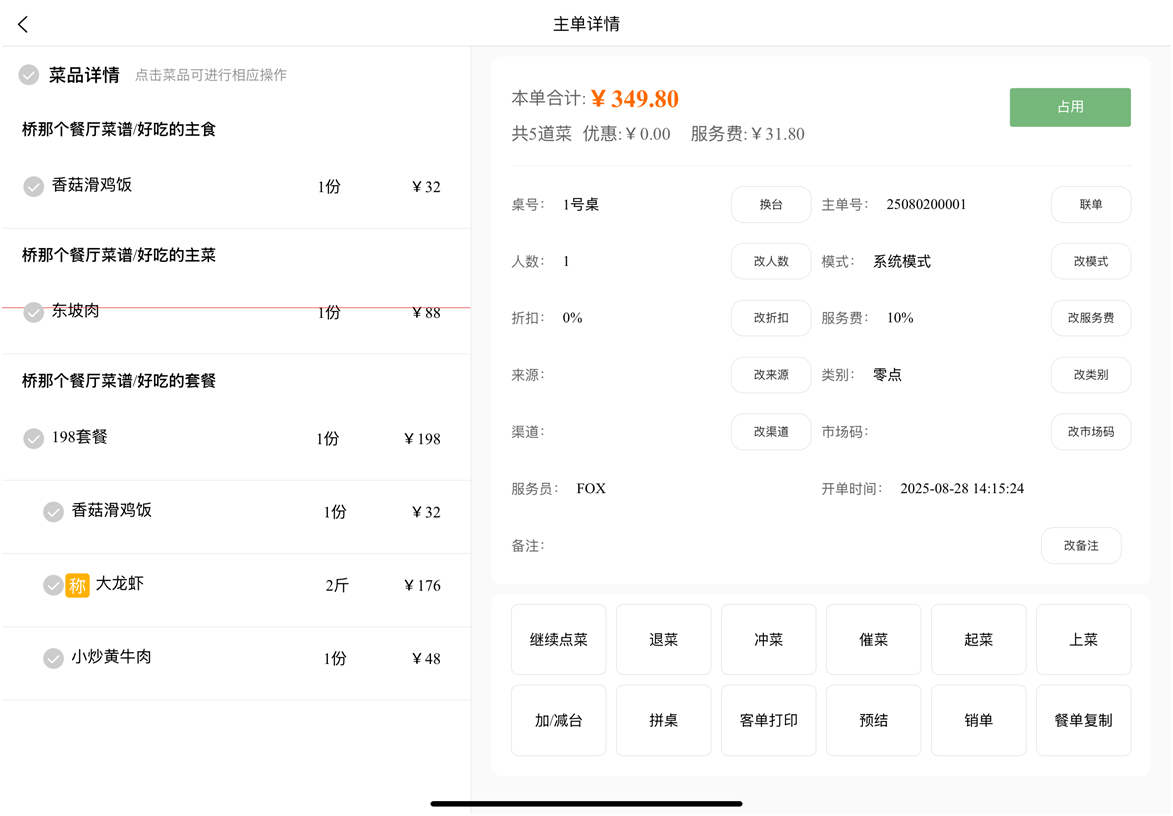Toggle the 大龙虾 item checkbox
This screenshot has width=1173, height=816.
click(53, 585)
